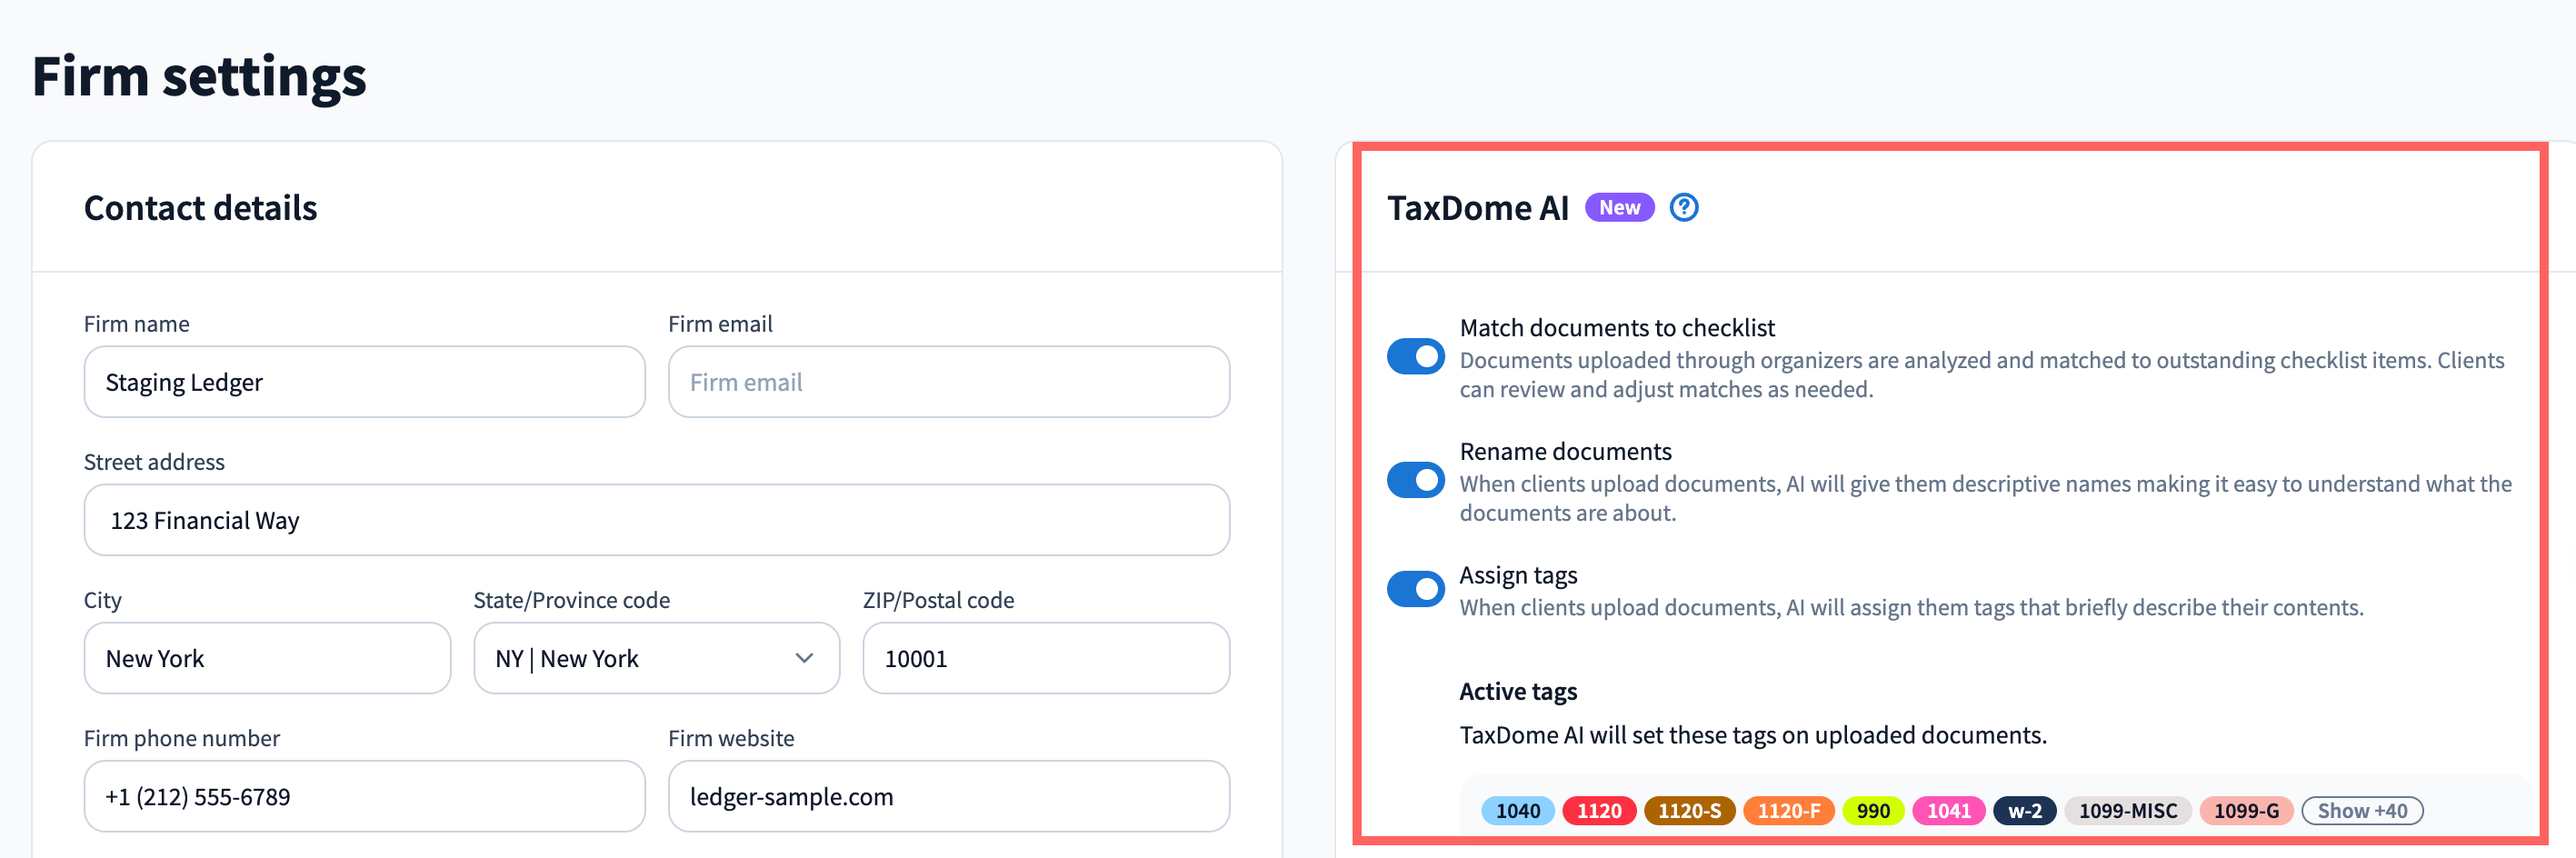Viewport: 2576px width, 858px height.
Task: Click the purple New badge
Action: 1619,207
